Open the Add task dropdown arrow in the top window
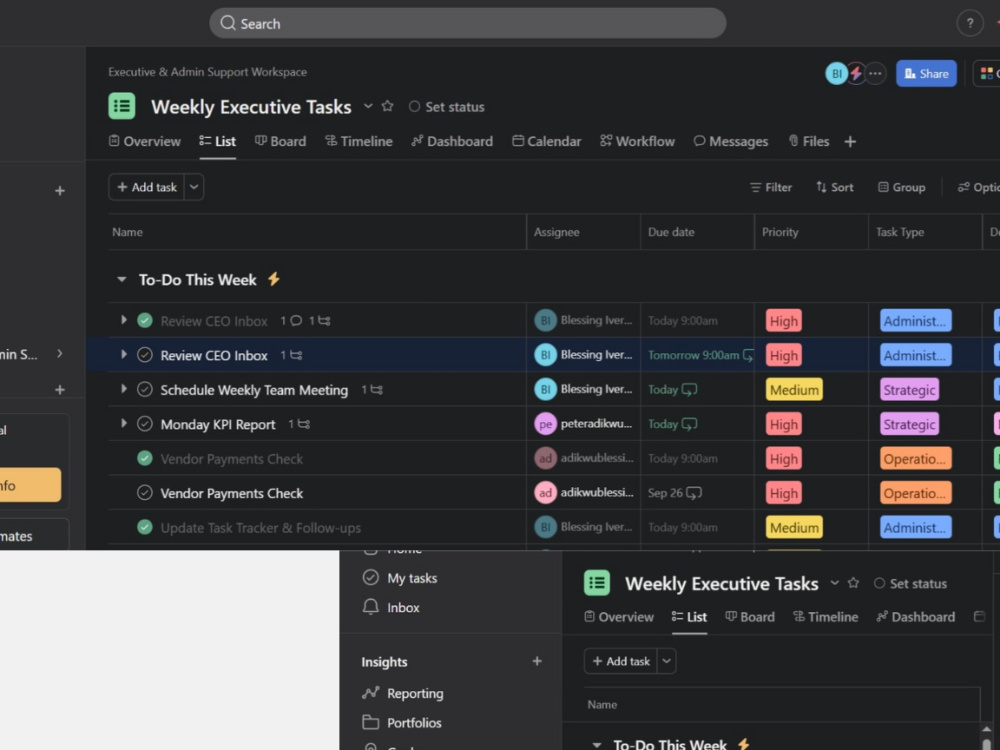The image size is (1000, 750). [x=194, y=187]
